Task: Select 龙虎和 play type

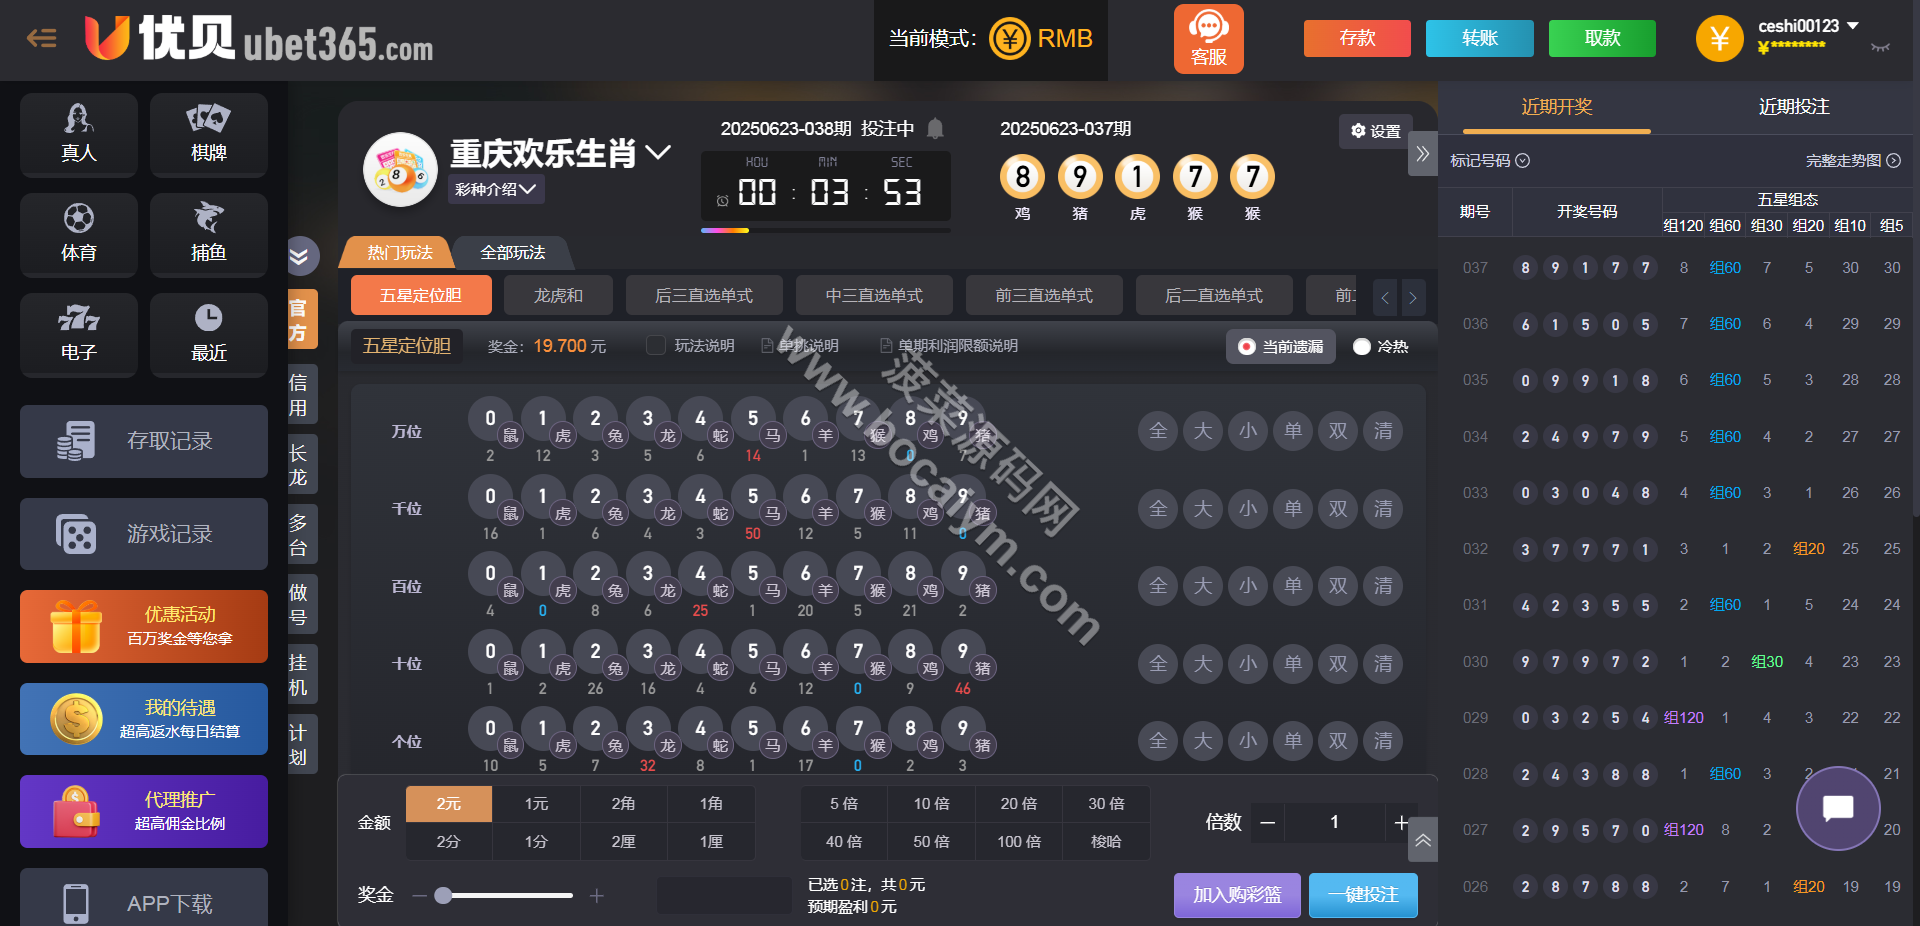Action: (x=558, y=295)
